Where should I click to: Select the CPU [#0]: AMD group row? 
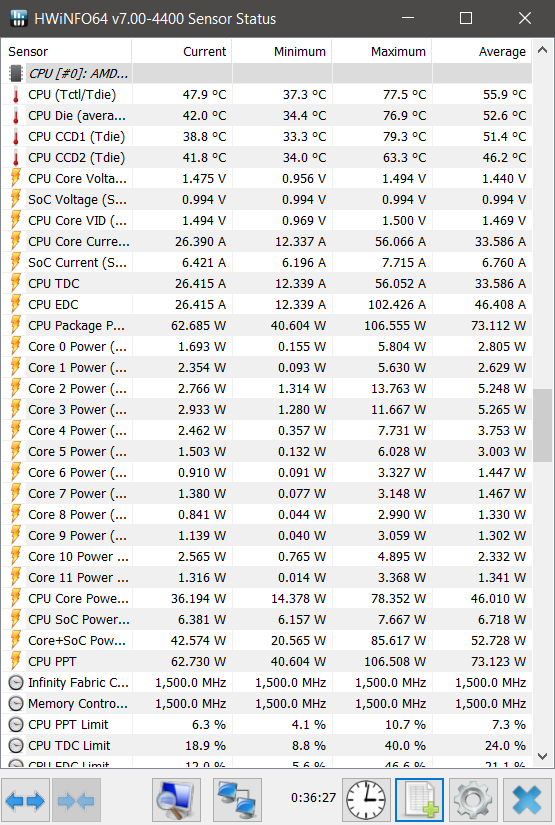(267, 74)
